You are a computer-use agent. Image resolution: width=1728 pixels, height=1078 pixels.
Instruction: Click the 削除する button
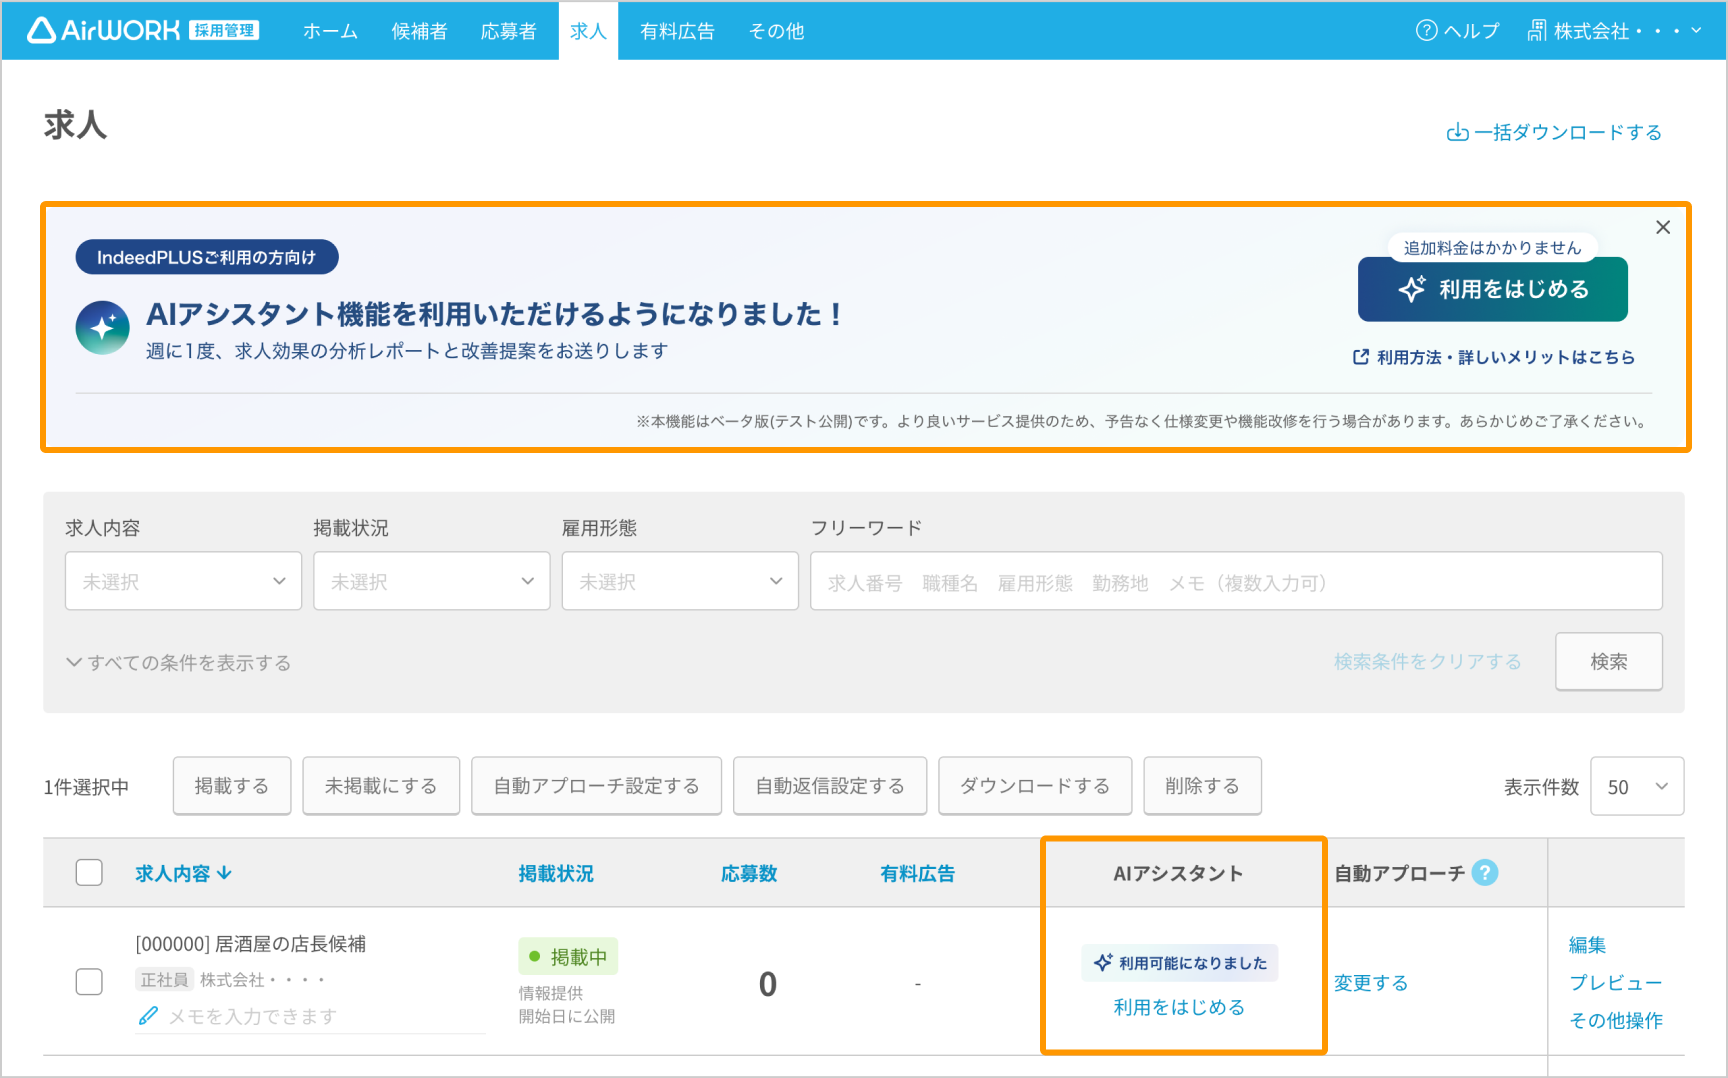click(1202, 786)
